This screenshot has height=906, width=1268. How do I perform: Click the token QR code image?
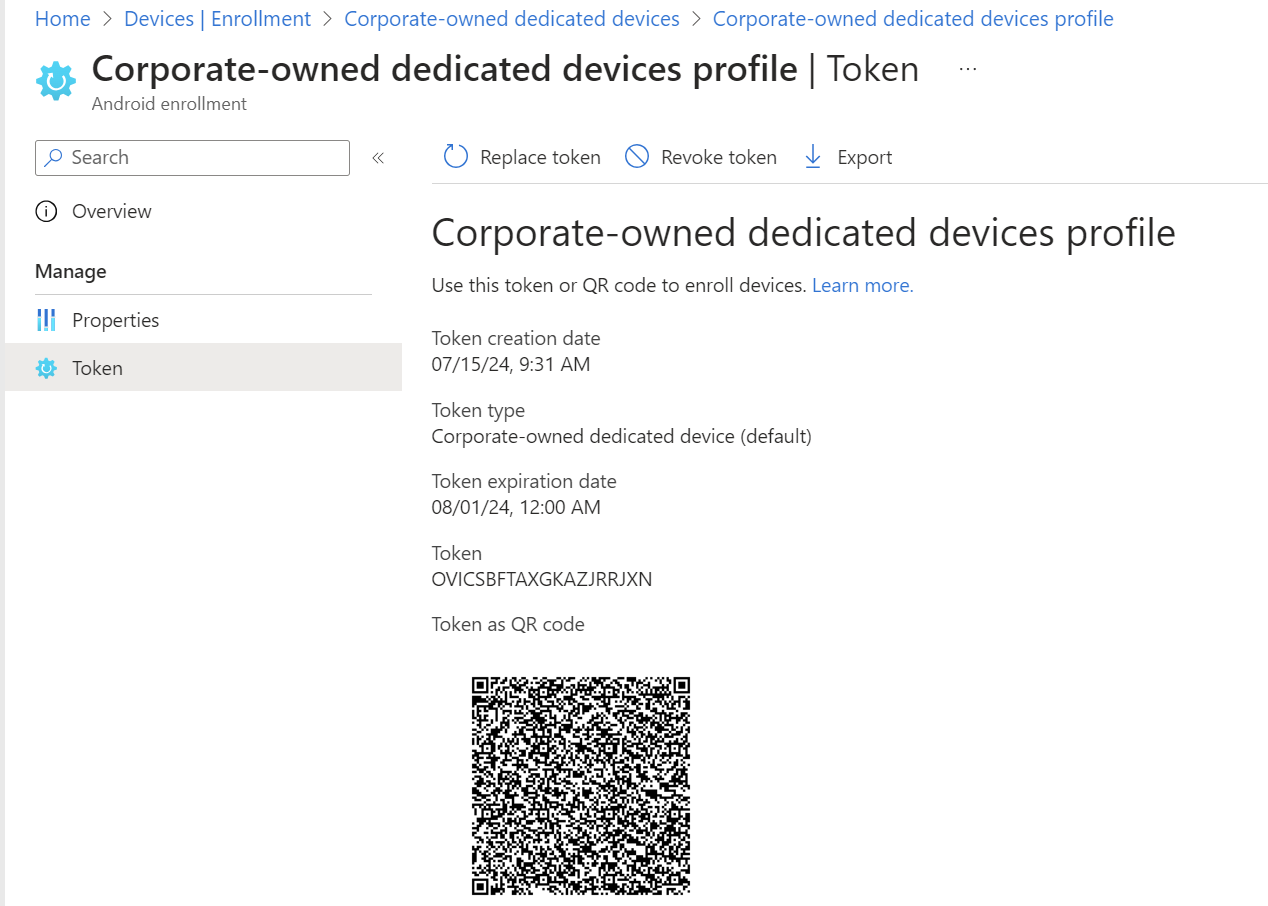point(580,785)
